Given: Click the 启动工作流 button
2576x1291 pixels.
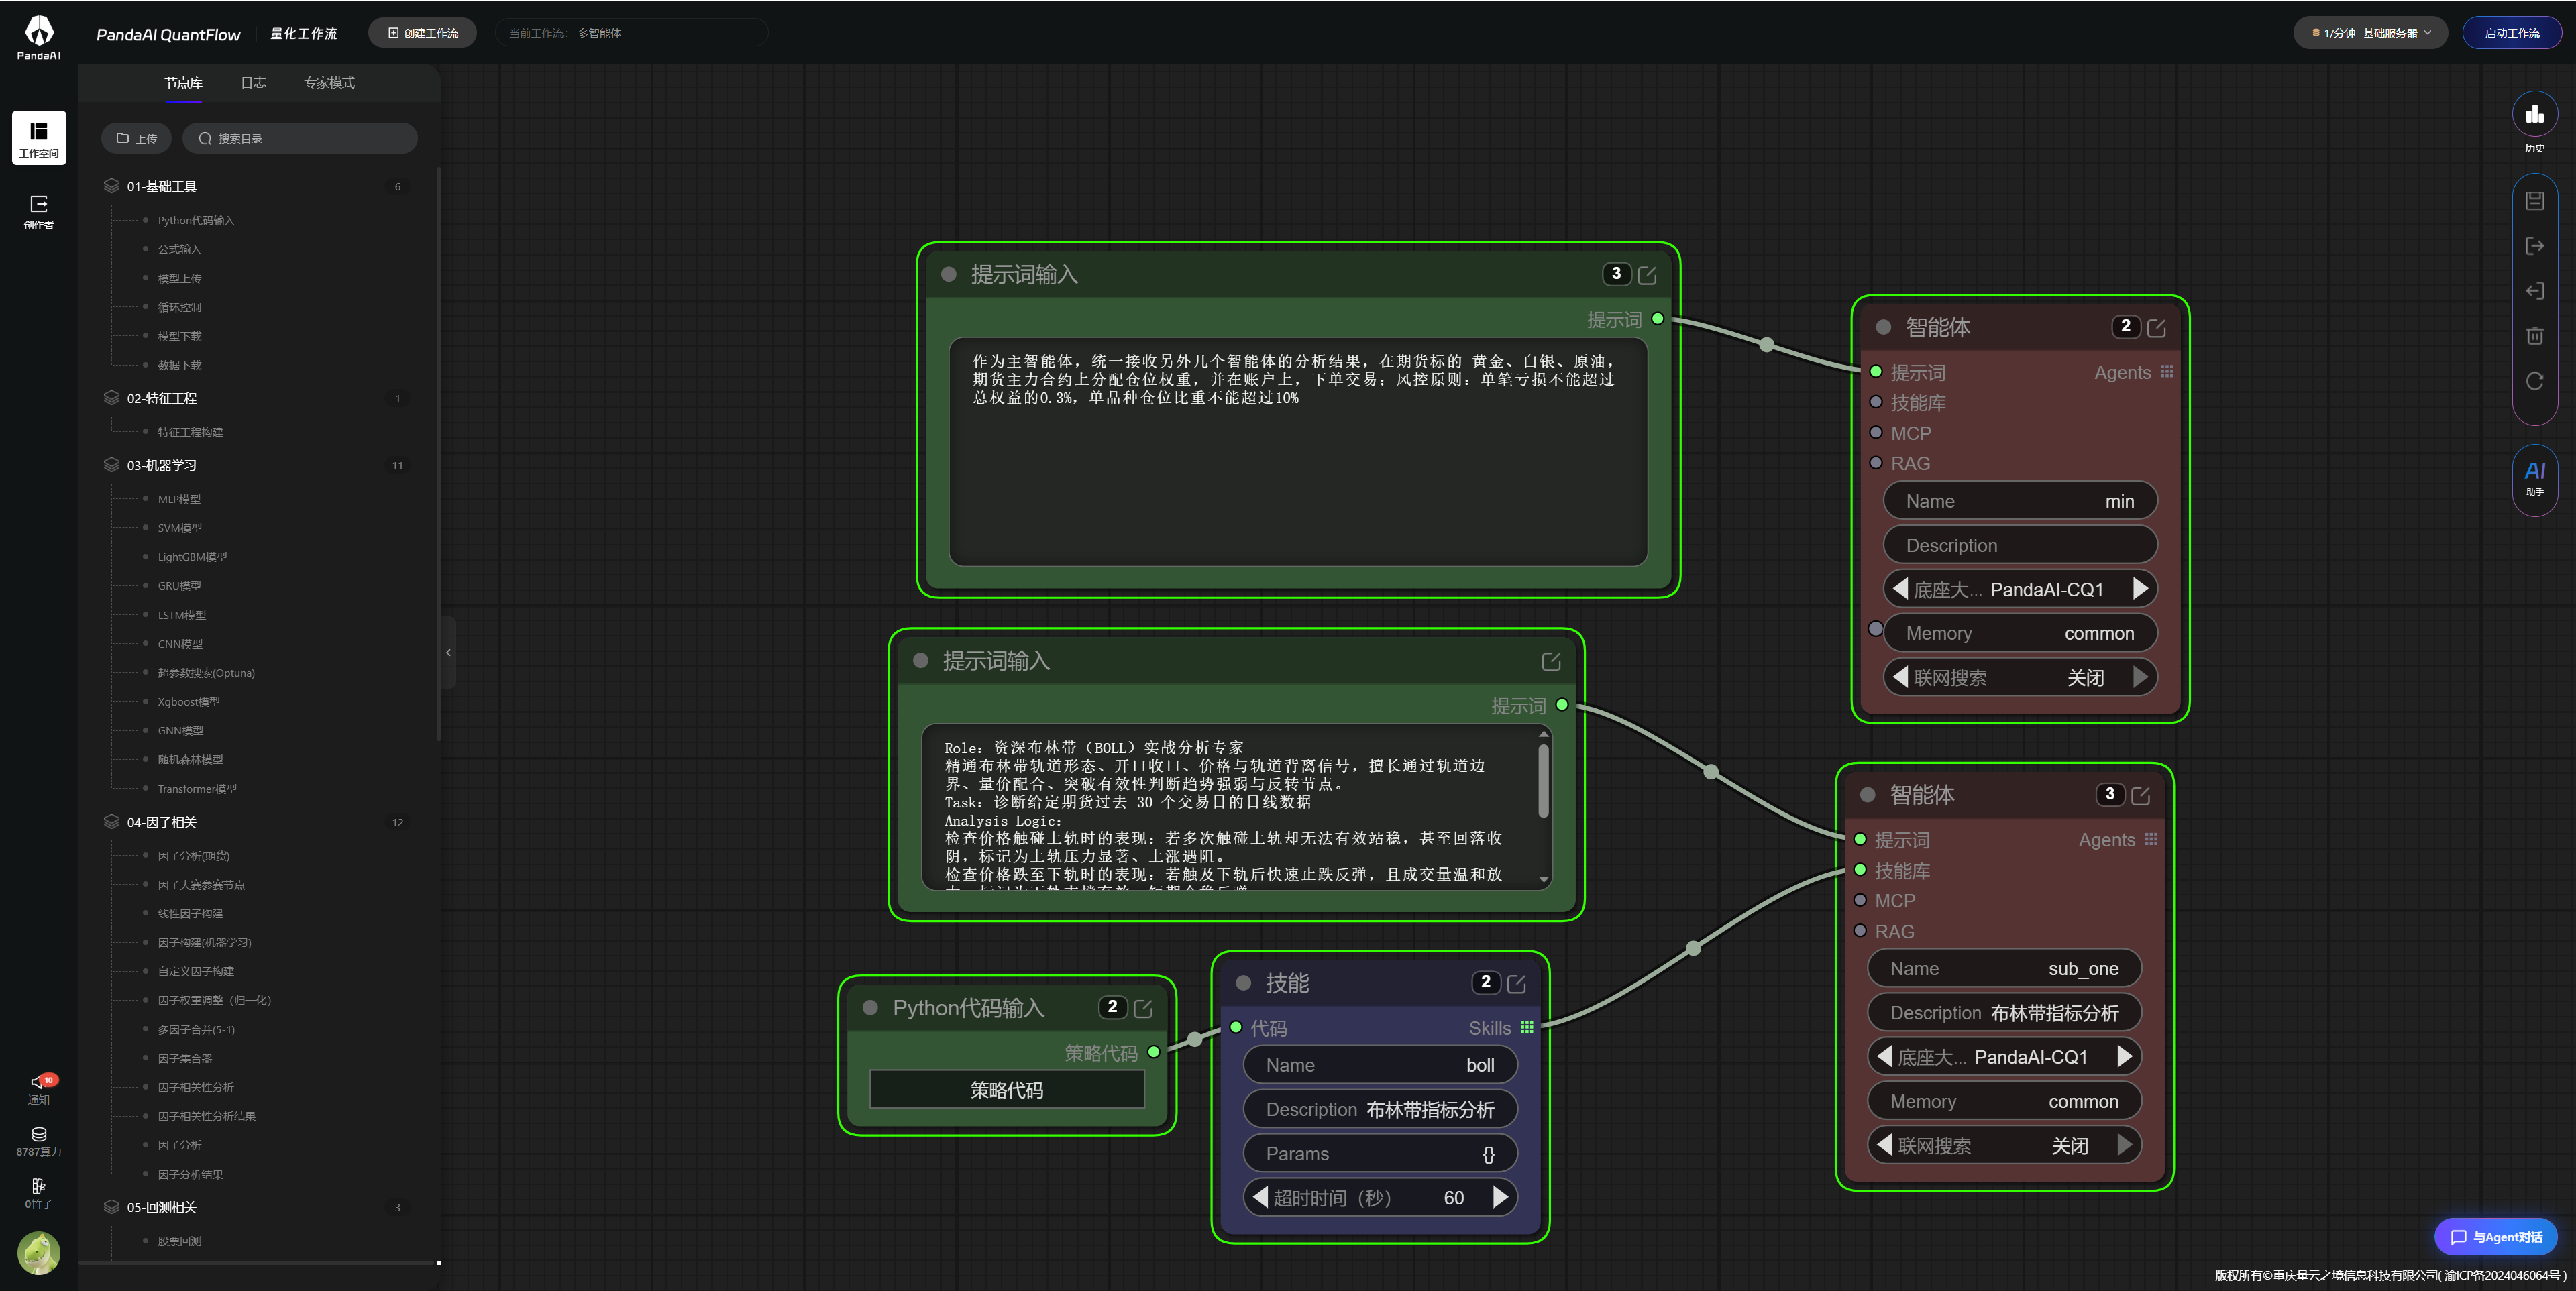Looking at the screenshot, I should point(2511,33).
